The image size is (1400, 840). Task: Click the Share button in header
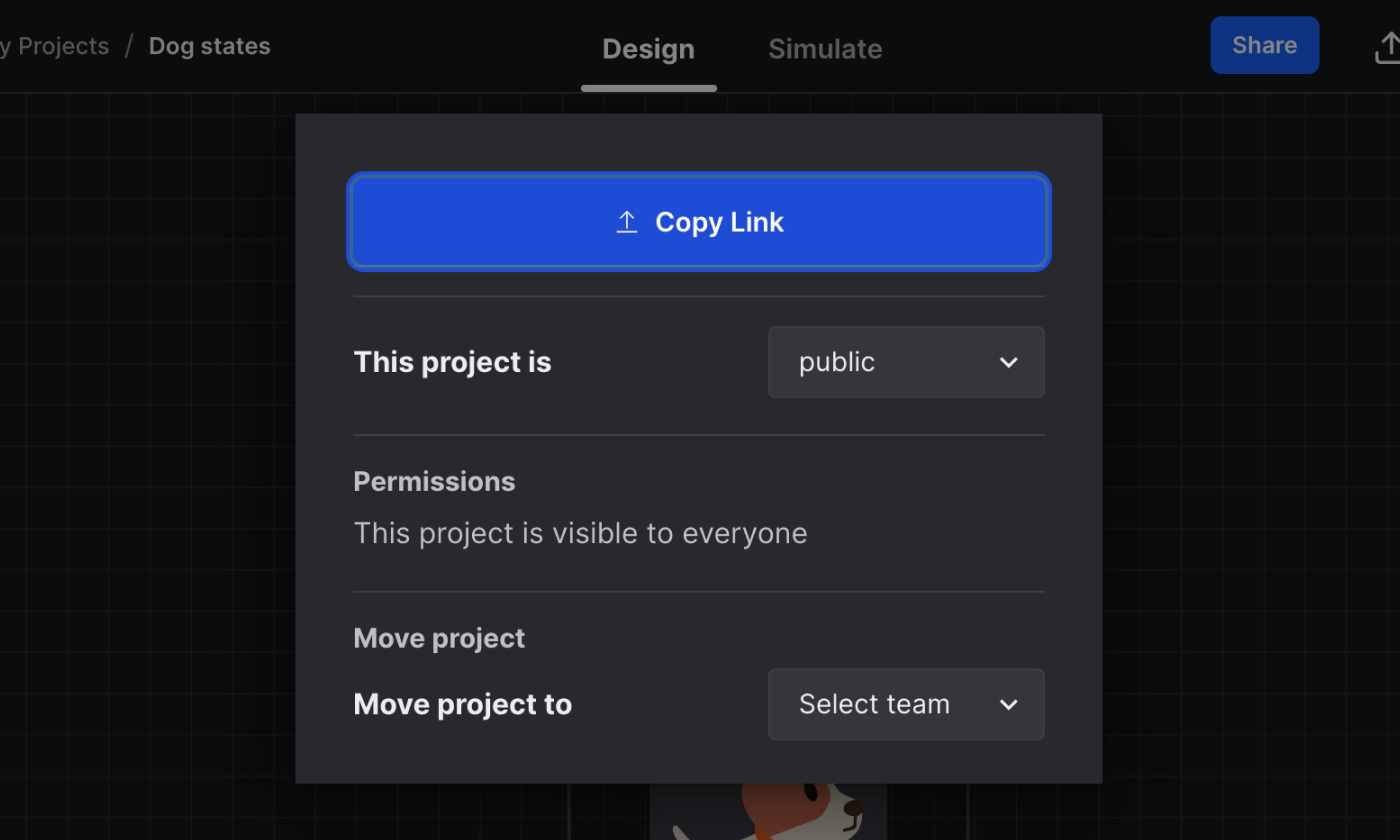(x=1264, y=45)
